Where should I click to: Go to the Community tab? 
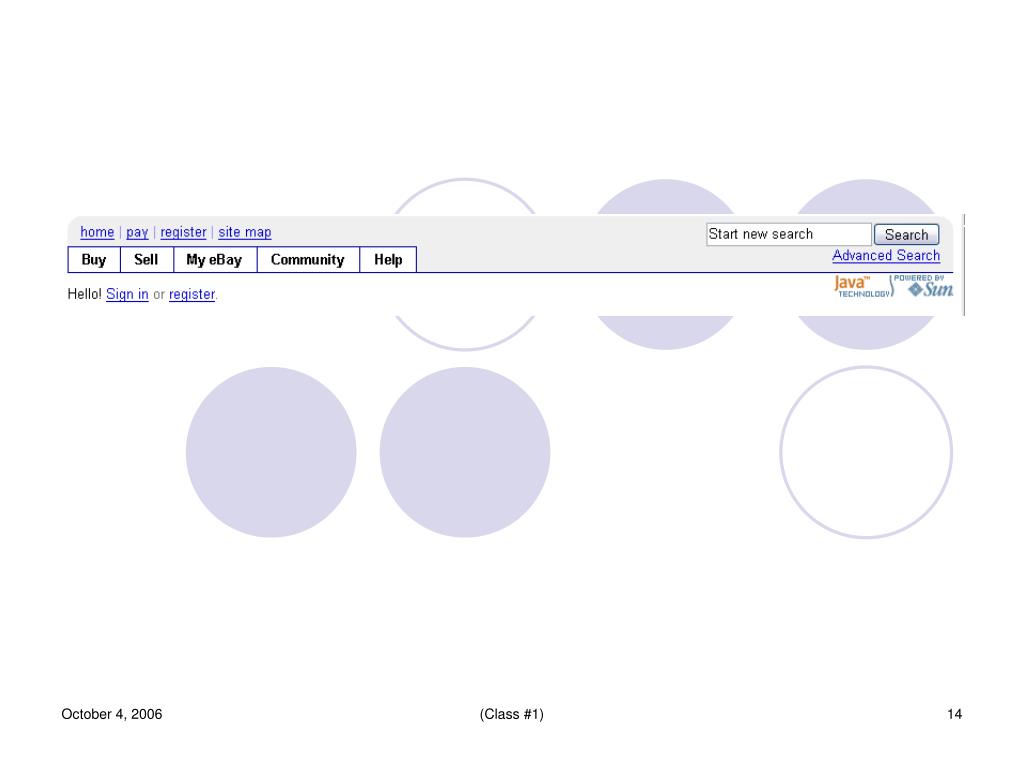click(308, 260)
